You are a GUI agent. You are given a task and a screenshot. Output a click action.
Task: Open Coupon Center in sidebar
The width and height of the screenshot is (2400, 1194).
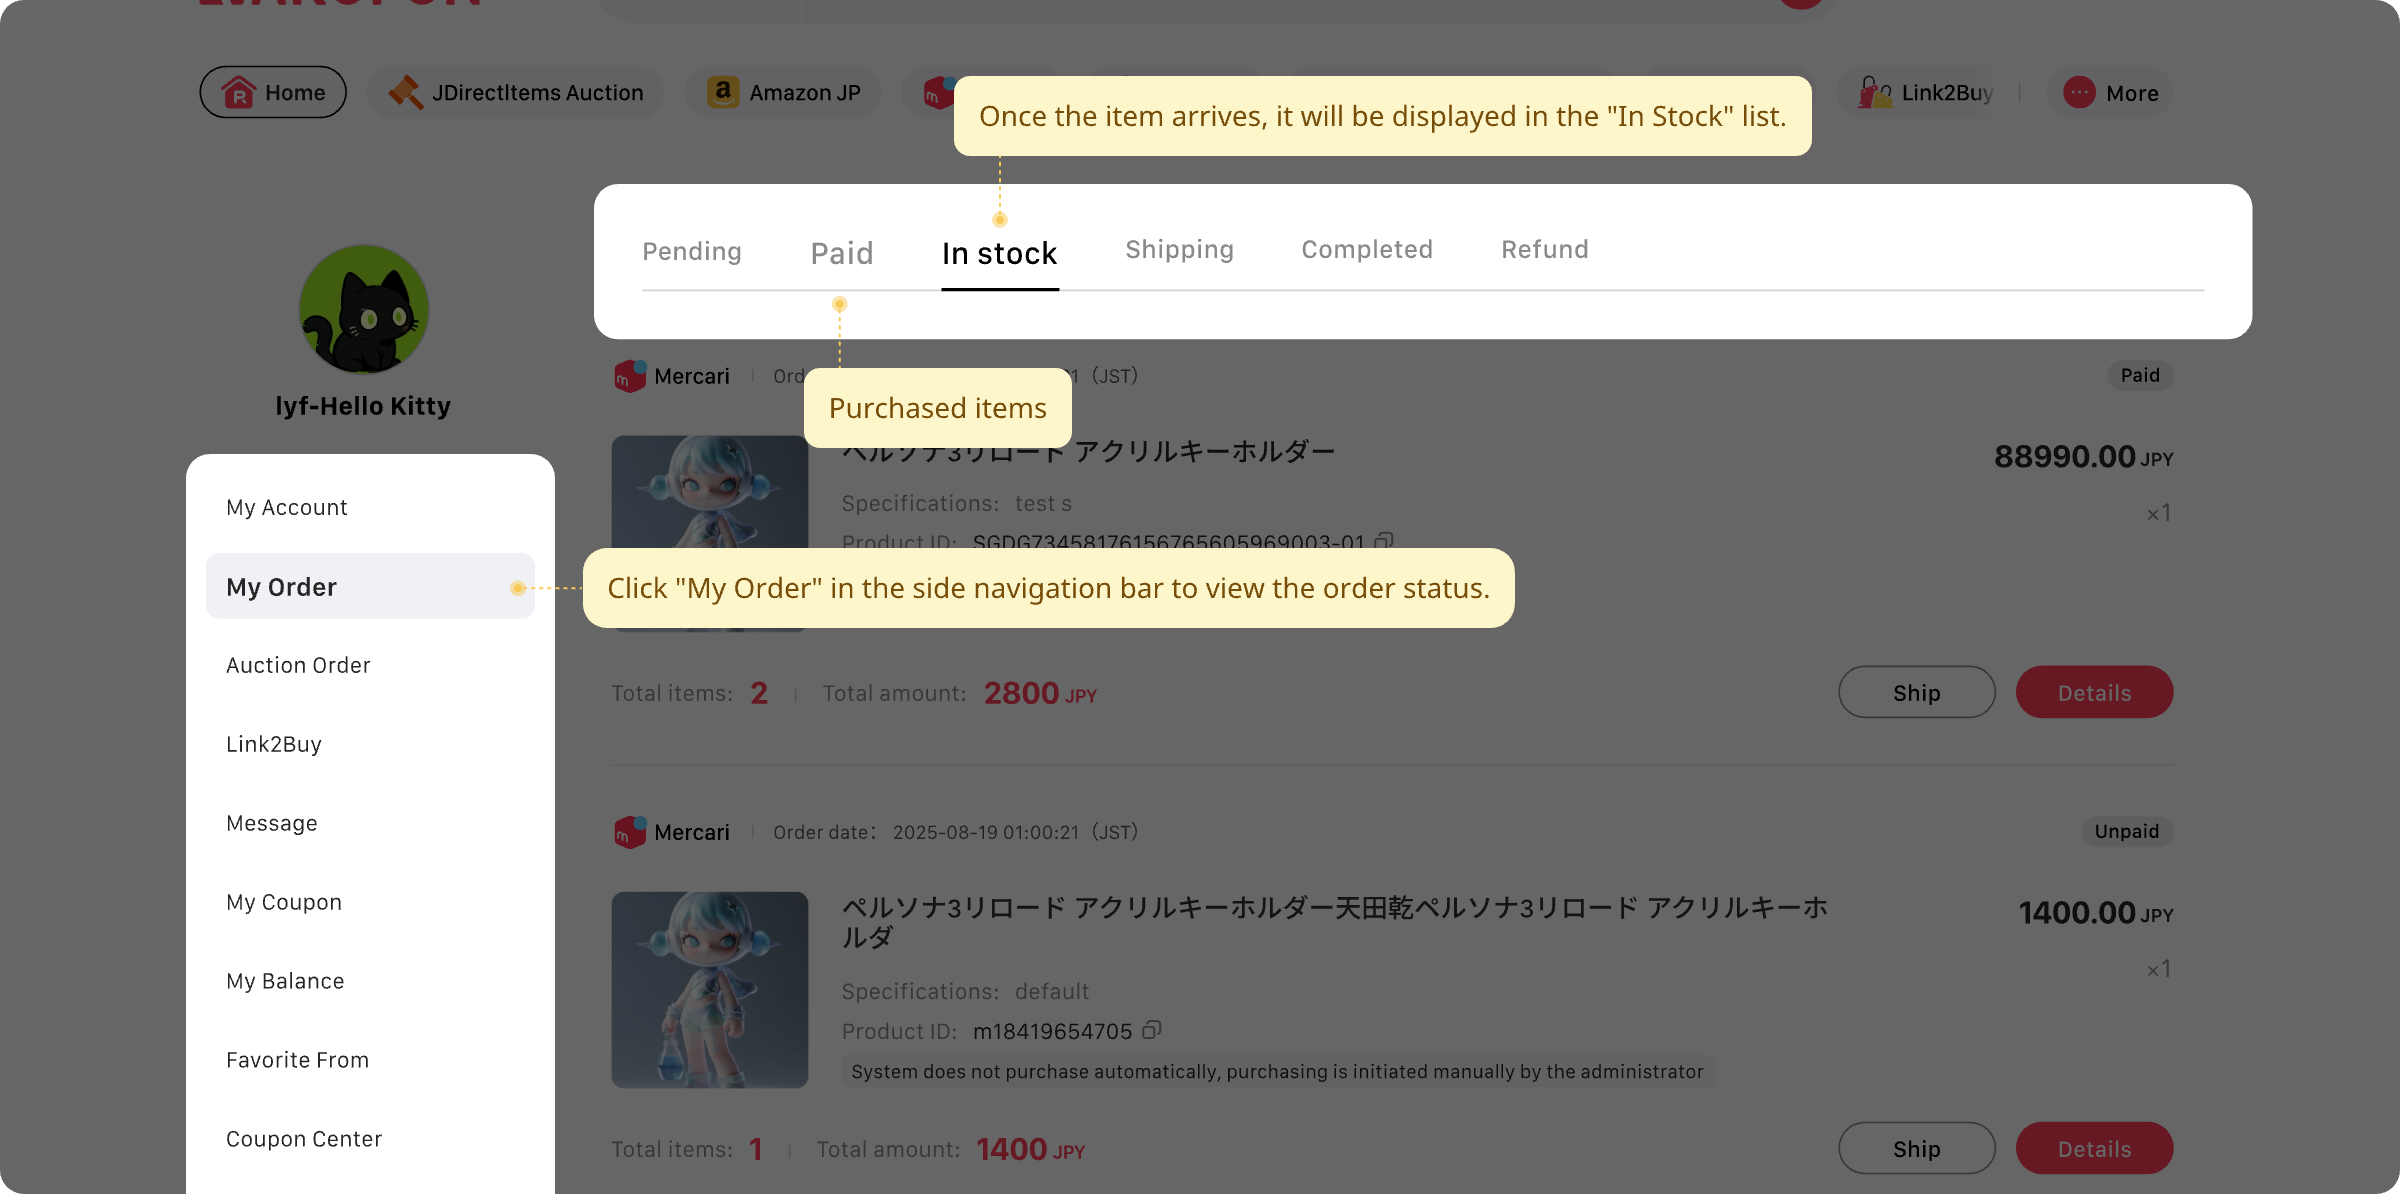[x=304, y=1139]
